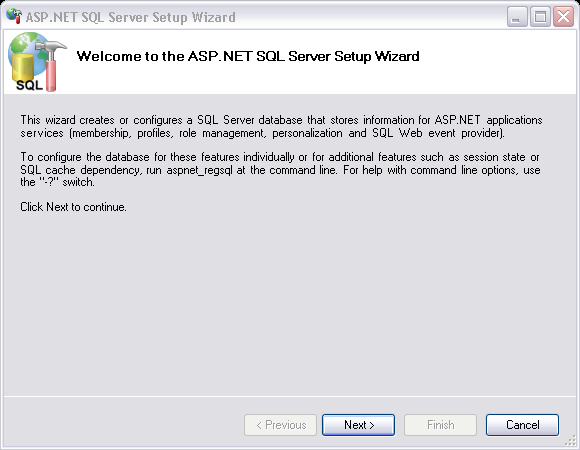Click the SQL database hammer logo
This screenshot has width=580, height=450.
pyautogui.click(x=37, y=62)
